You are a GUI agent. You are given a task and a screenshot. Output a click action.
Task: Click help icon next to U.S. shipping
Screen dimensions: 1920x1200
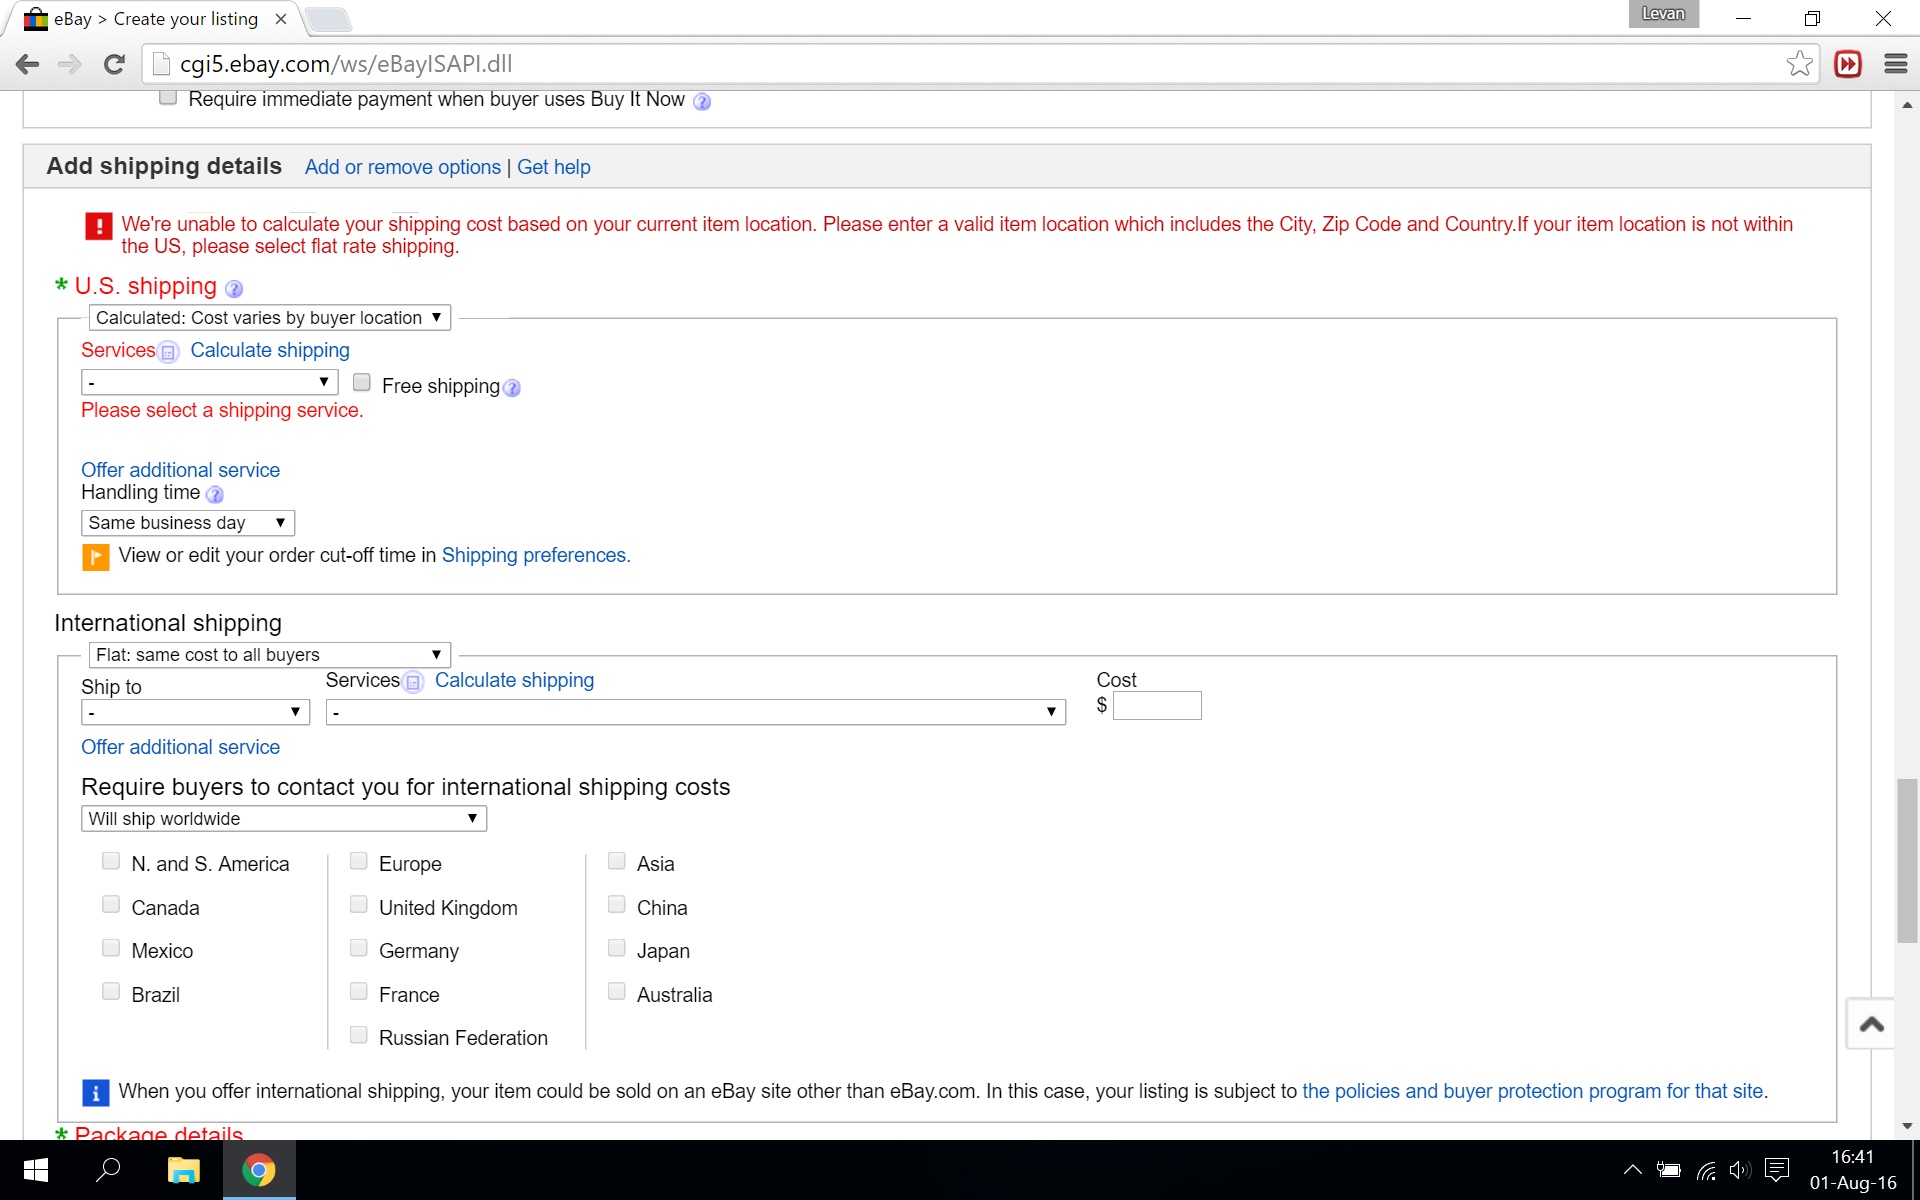click(x=234, y=289)
